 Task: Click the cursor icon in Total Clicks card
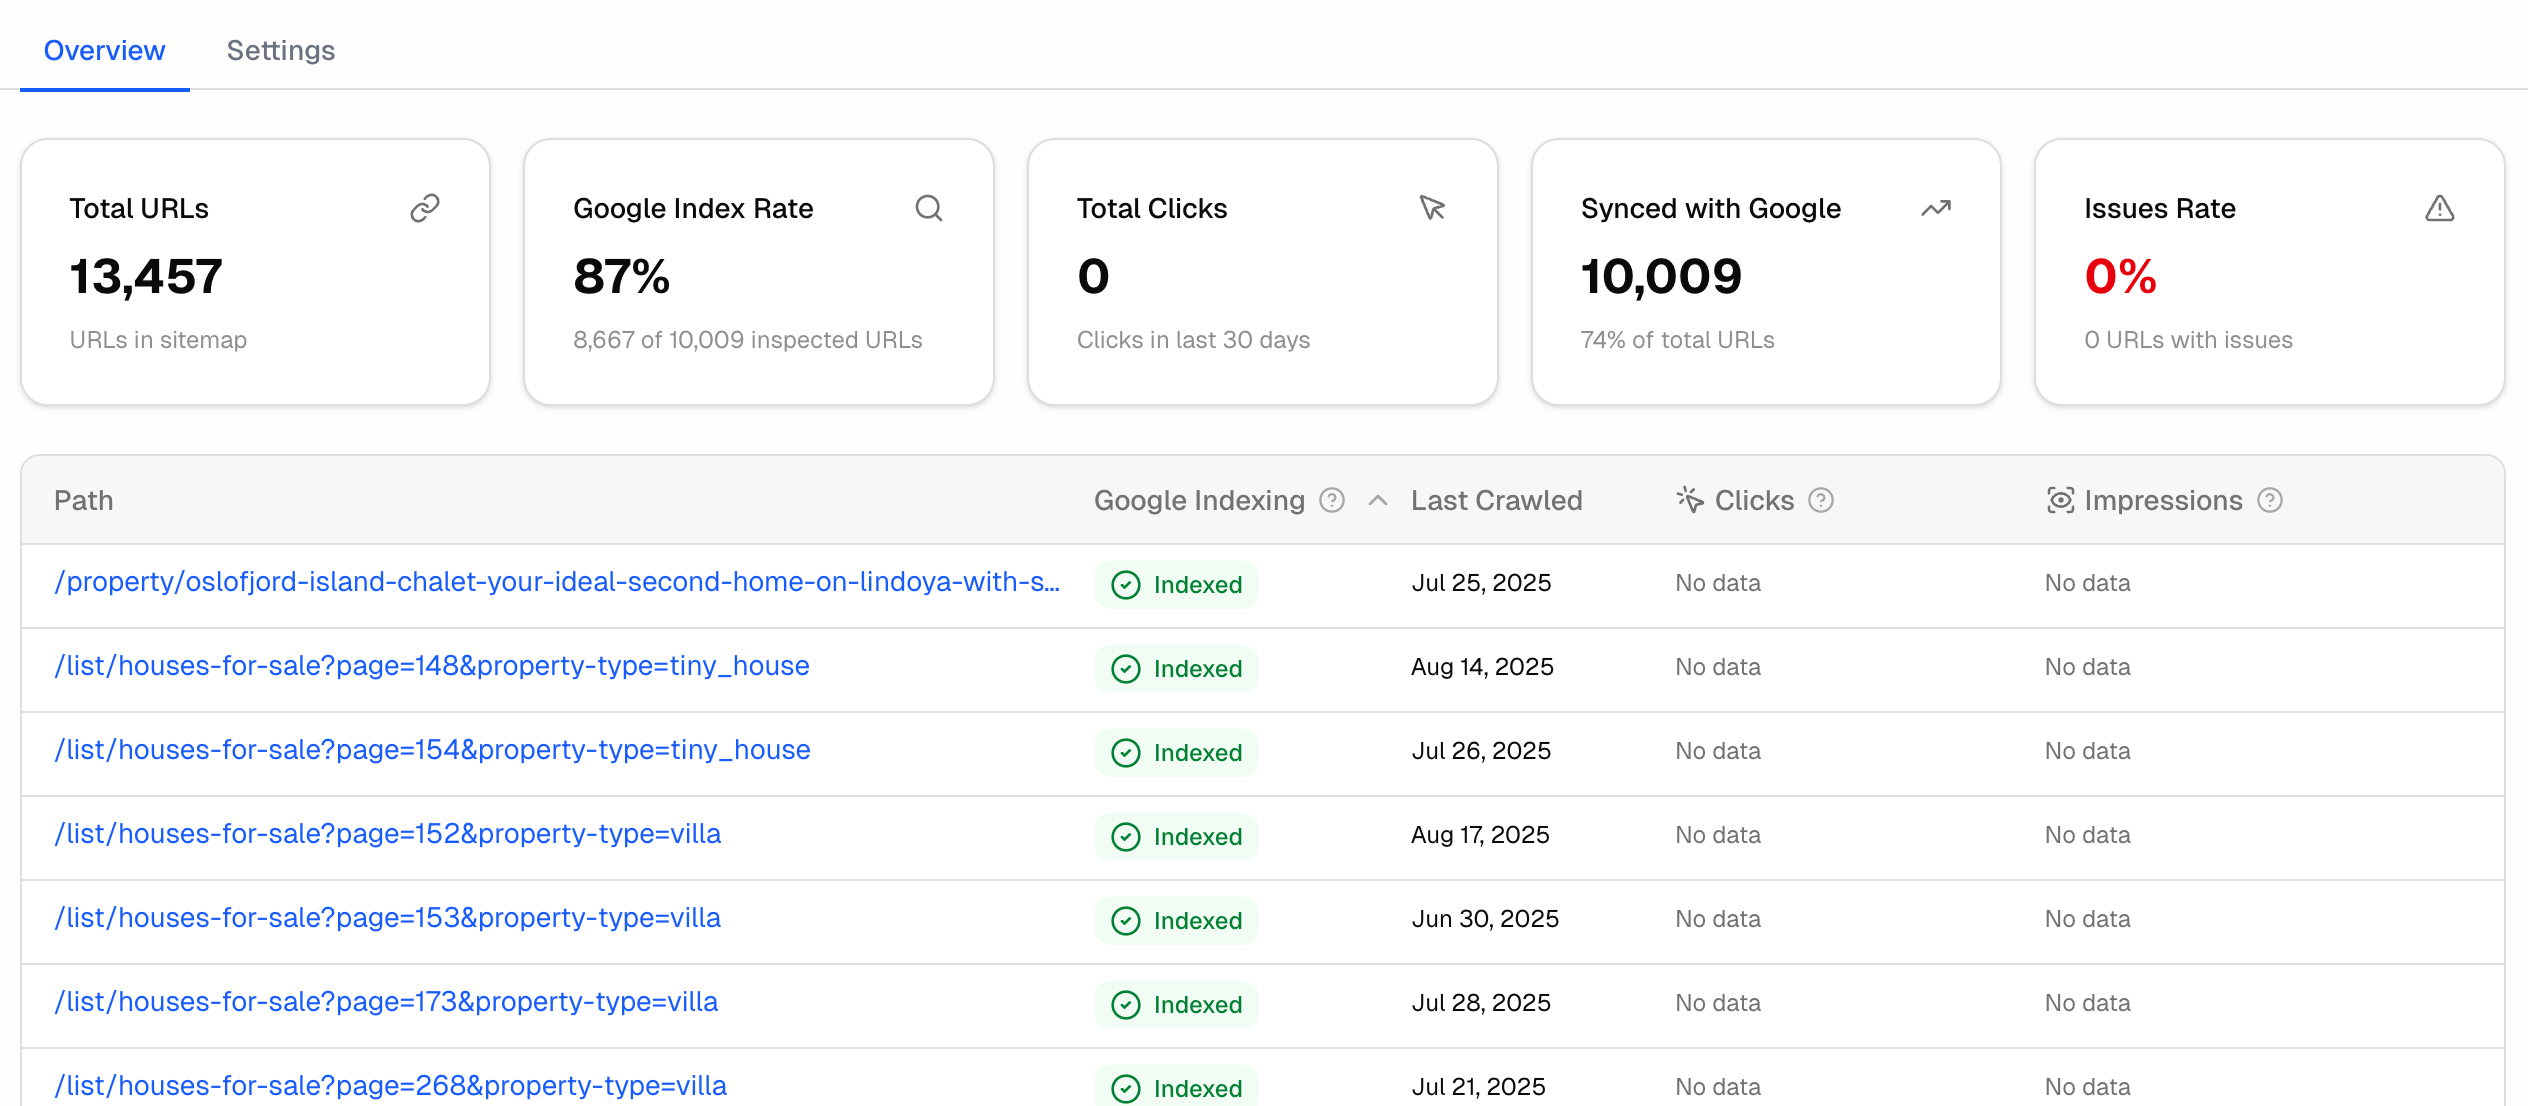(1432, 208)
